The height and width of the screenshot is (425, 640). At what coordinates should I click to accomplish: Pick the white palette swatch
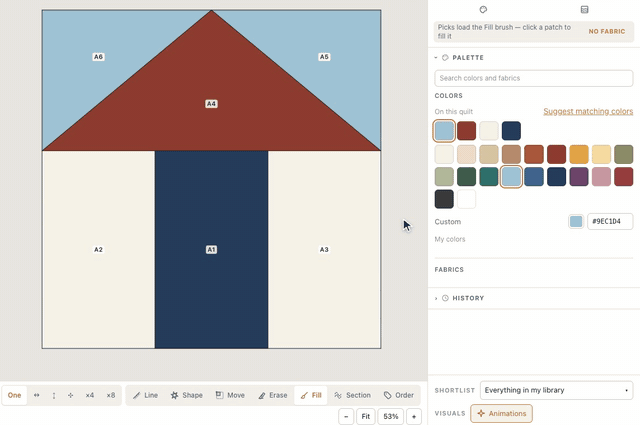467,199
